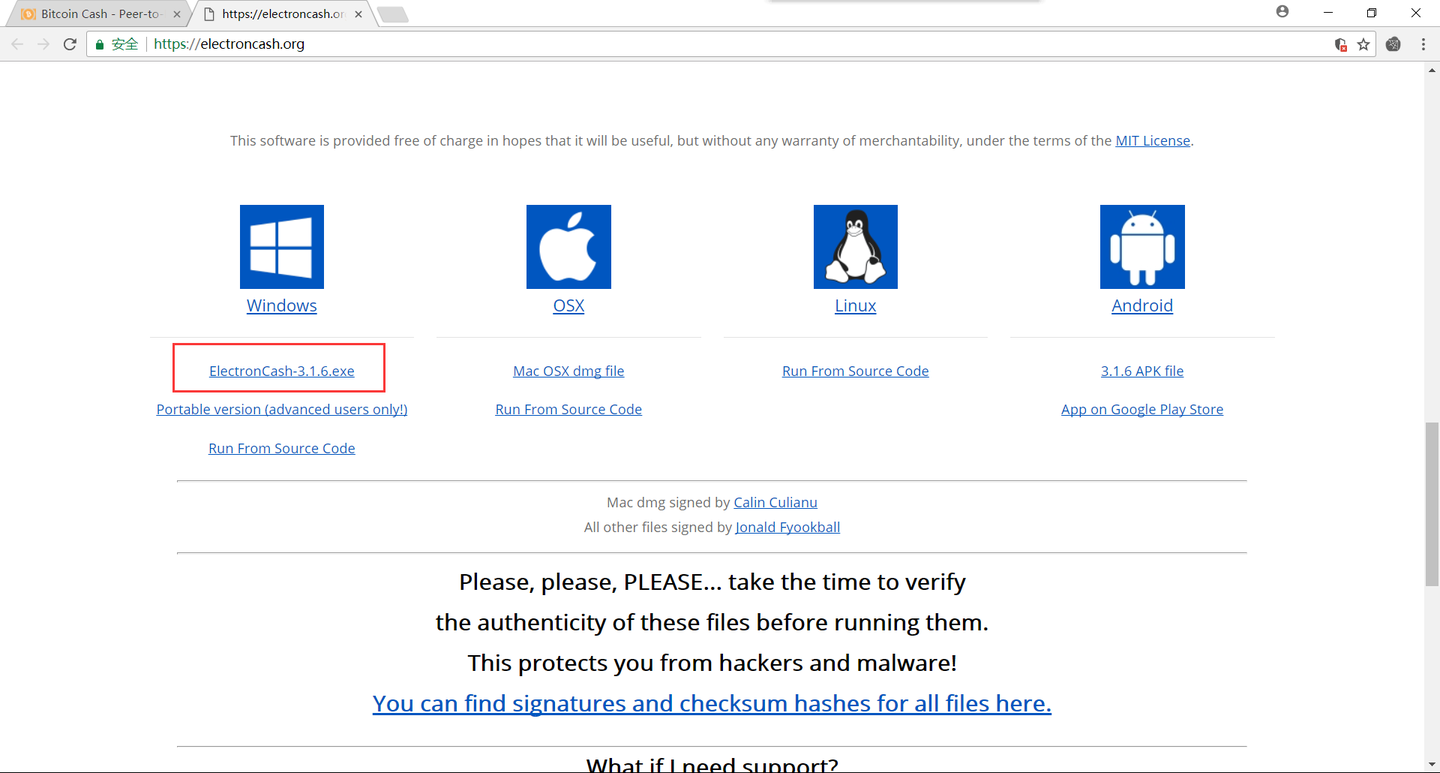
Task: Switch to the Bitcoin Cash tab
Action: [98, 14]
